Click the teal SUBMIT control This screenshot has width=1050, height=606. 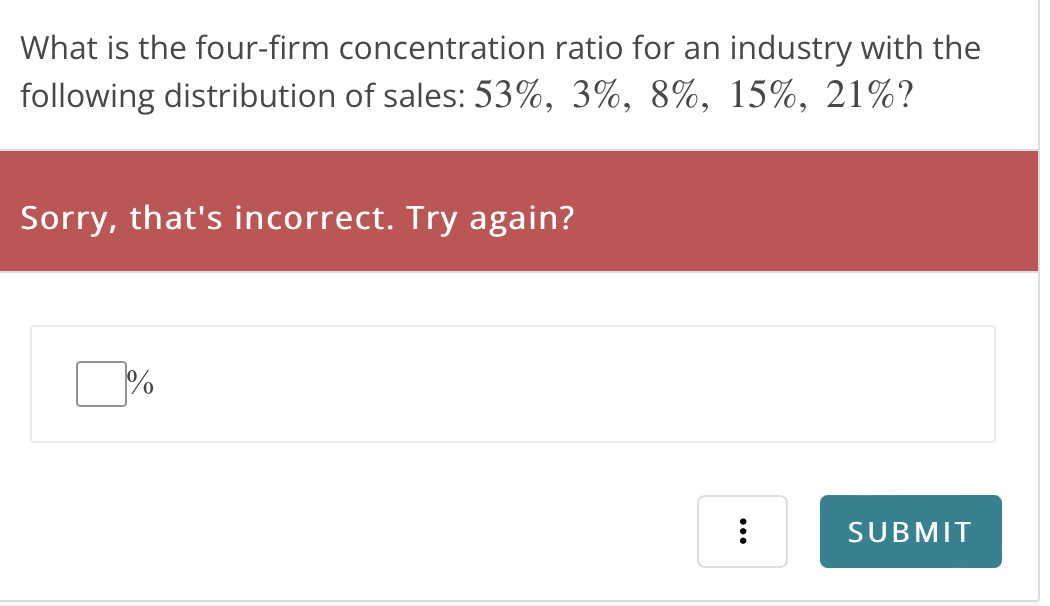pyautogui.click(x=910, y=531)
